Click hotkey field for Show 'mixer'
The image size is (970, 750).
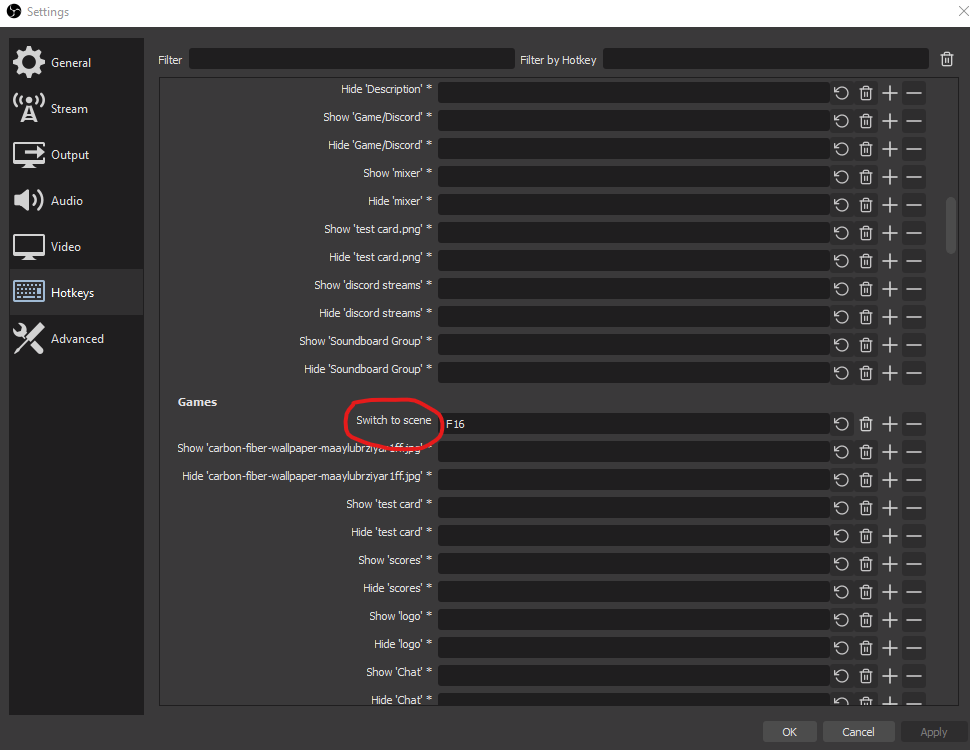[633, 177]
